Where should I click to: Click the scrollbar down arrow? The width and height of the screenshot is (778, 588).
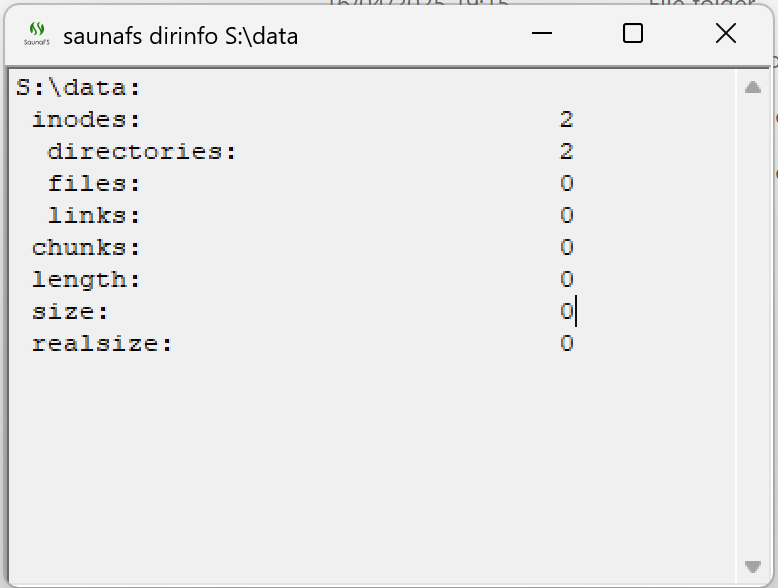(x=753, y=567)
